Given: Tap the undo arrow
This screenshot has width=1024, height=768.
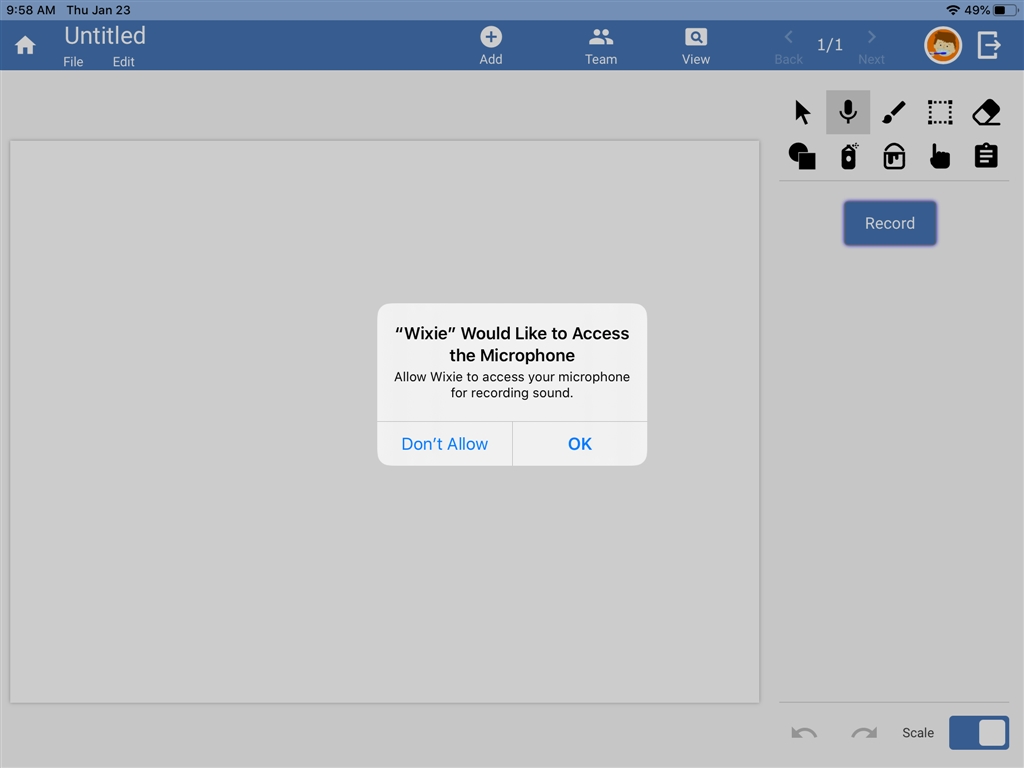Looking at the screenshot, I should tap(804, 733).
